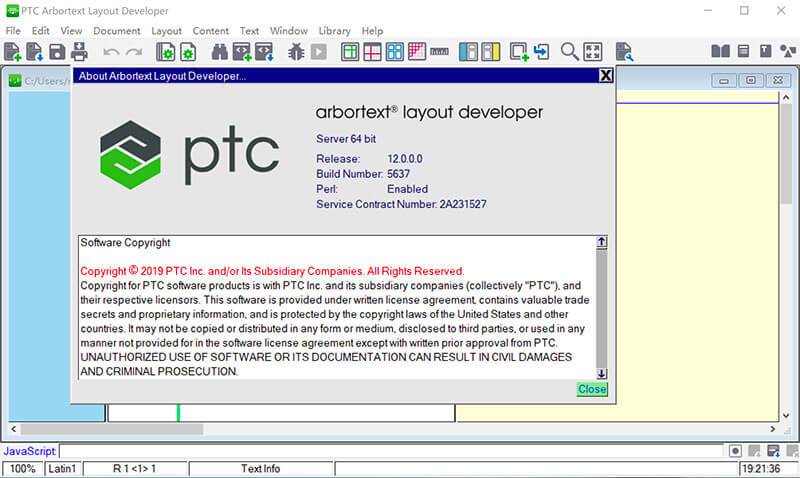Screen dimensions: 800x478
Task: Click the document window's scroll down arrow
Action: [786, 416]
